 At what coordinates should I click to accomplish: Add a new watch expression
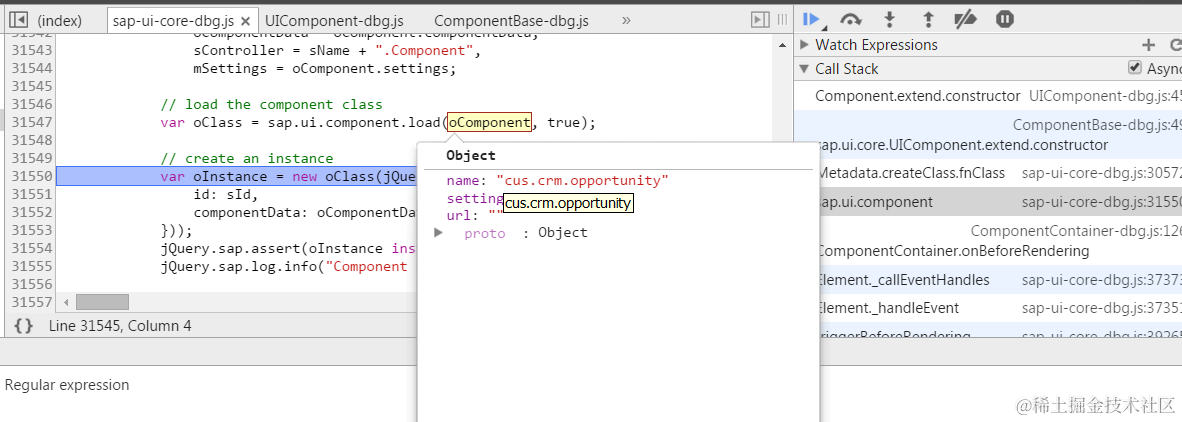[x=1148, y=45]
